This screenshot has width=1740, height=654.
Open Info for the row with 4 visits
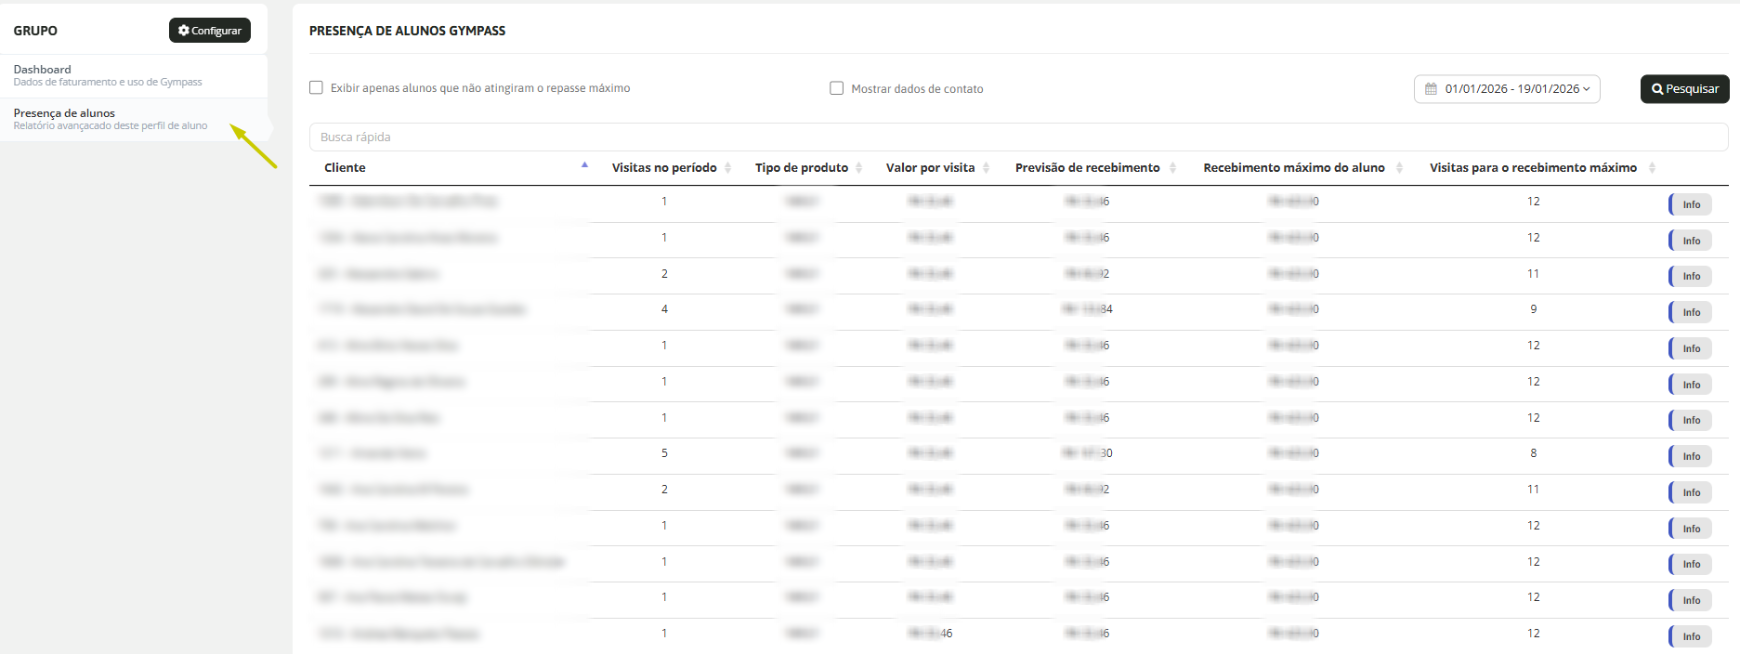pos(1690,312)
